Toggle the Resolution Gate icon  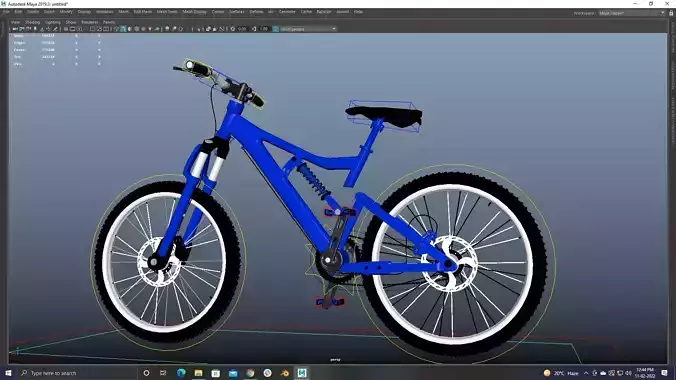[x=79, y=29]
